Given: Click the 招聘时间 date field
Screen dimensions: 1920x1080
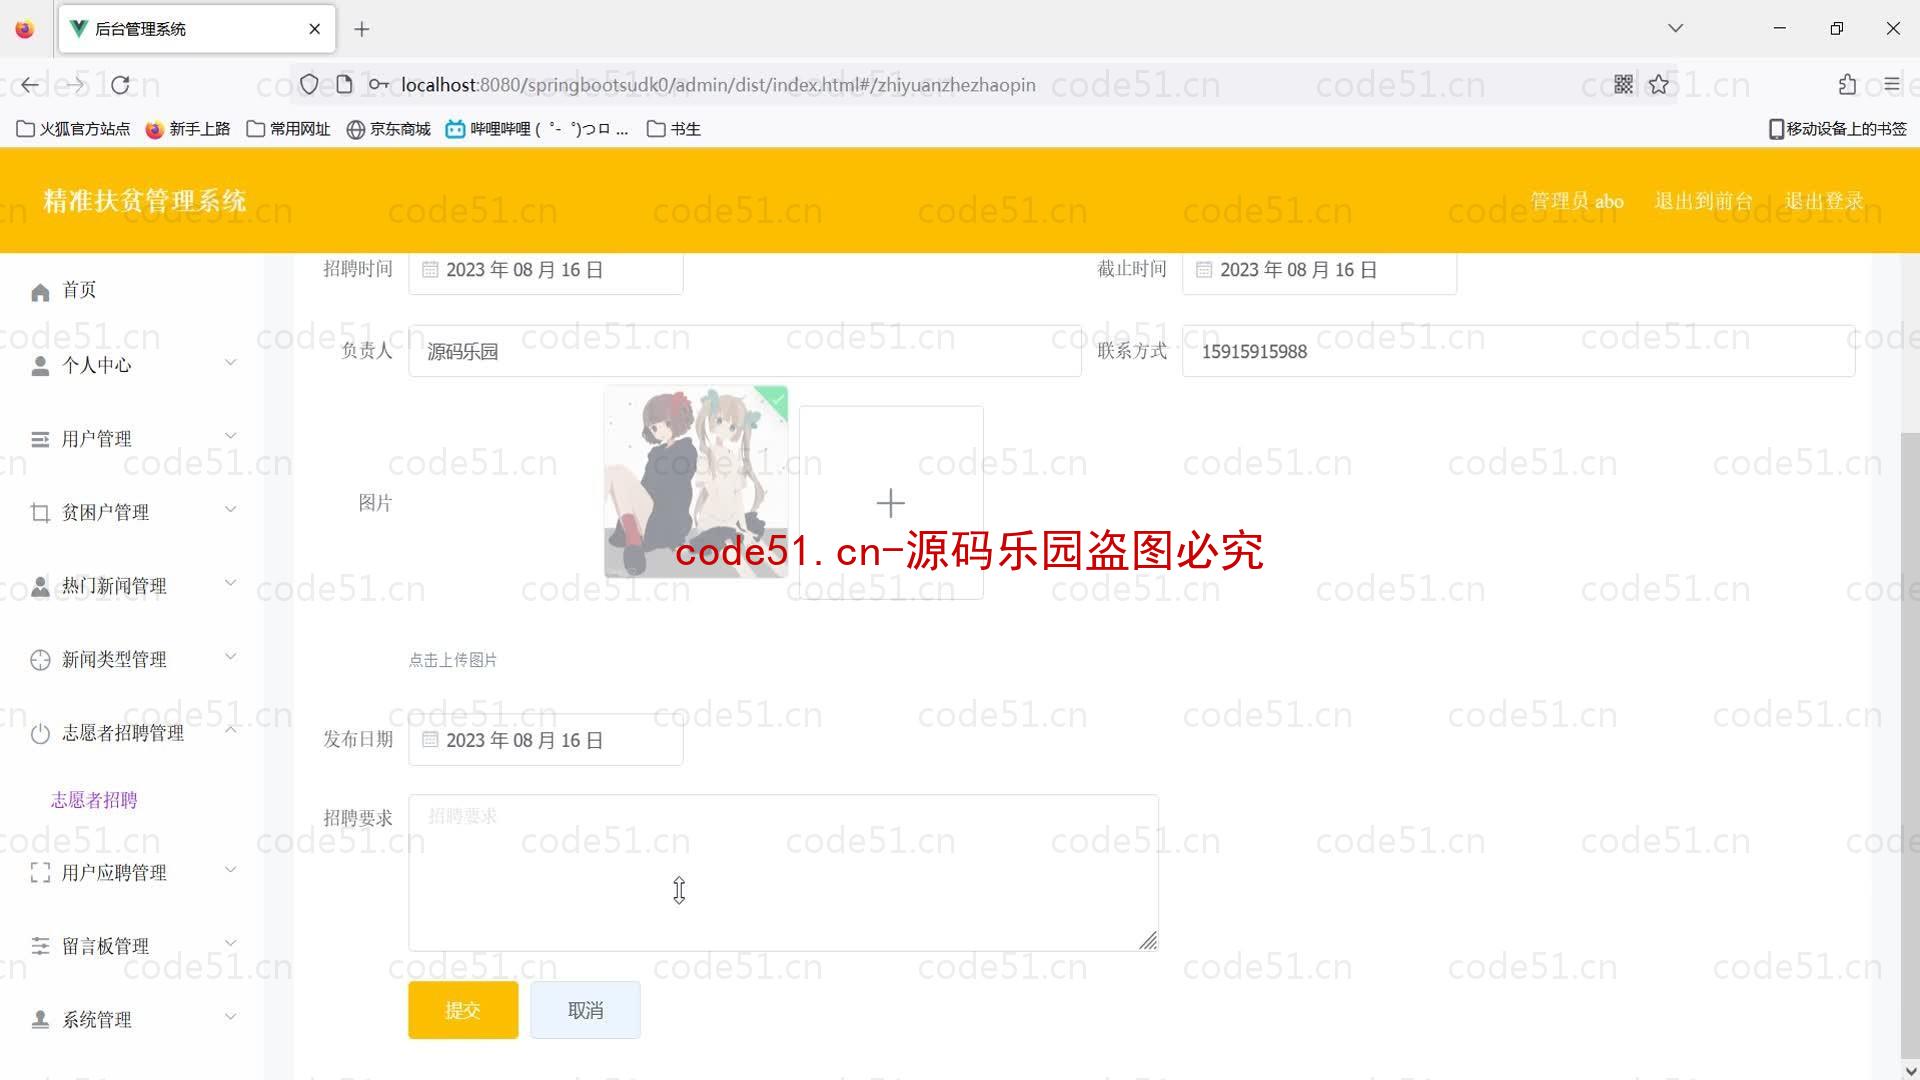Looking at the screenshot, I should click(x=545, y=270).
